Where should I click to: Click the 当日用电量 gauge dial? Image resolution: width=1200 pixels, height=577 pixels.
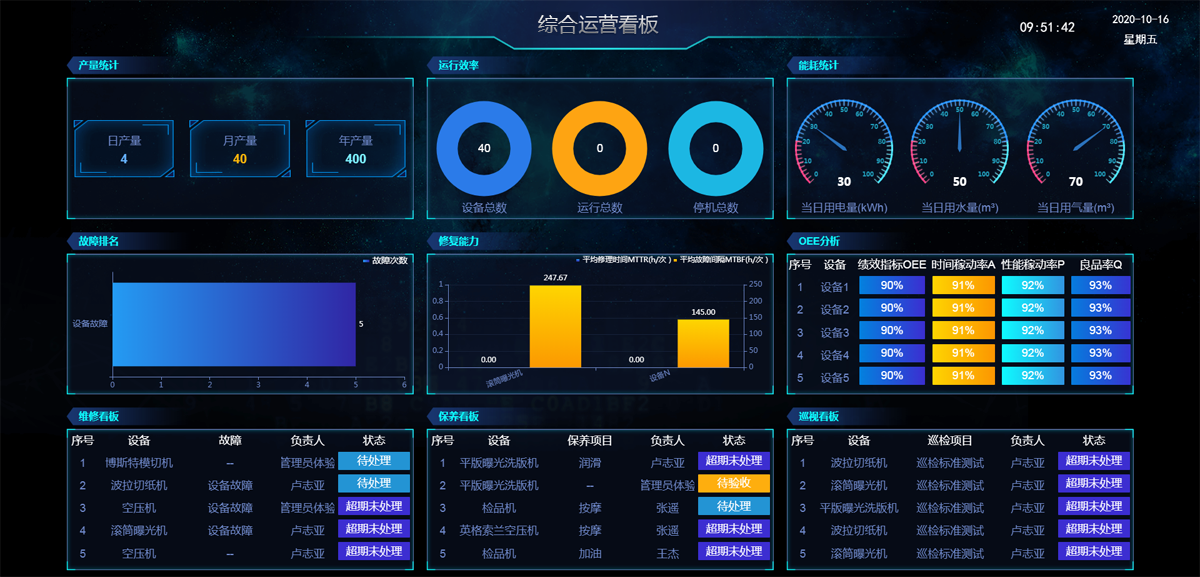pyautogui.click(x=844, y=146)
